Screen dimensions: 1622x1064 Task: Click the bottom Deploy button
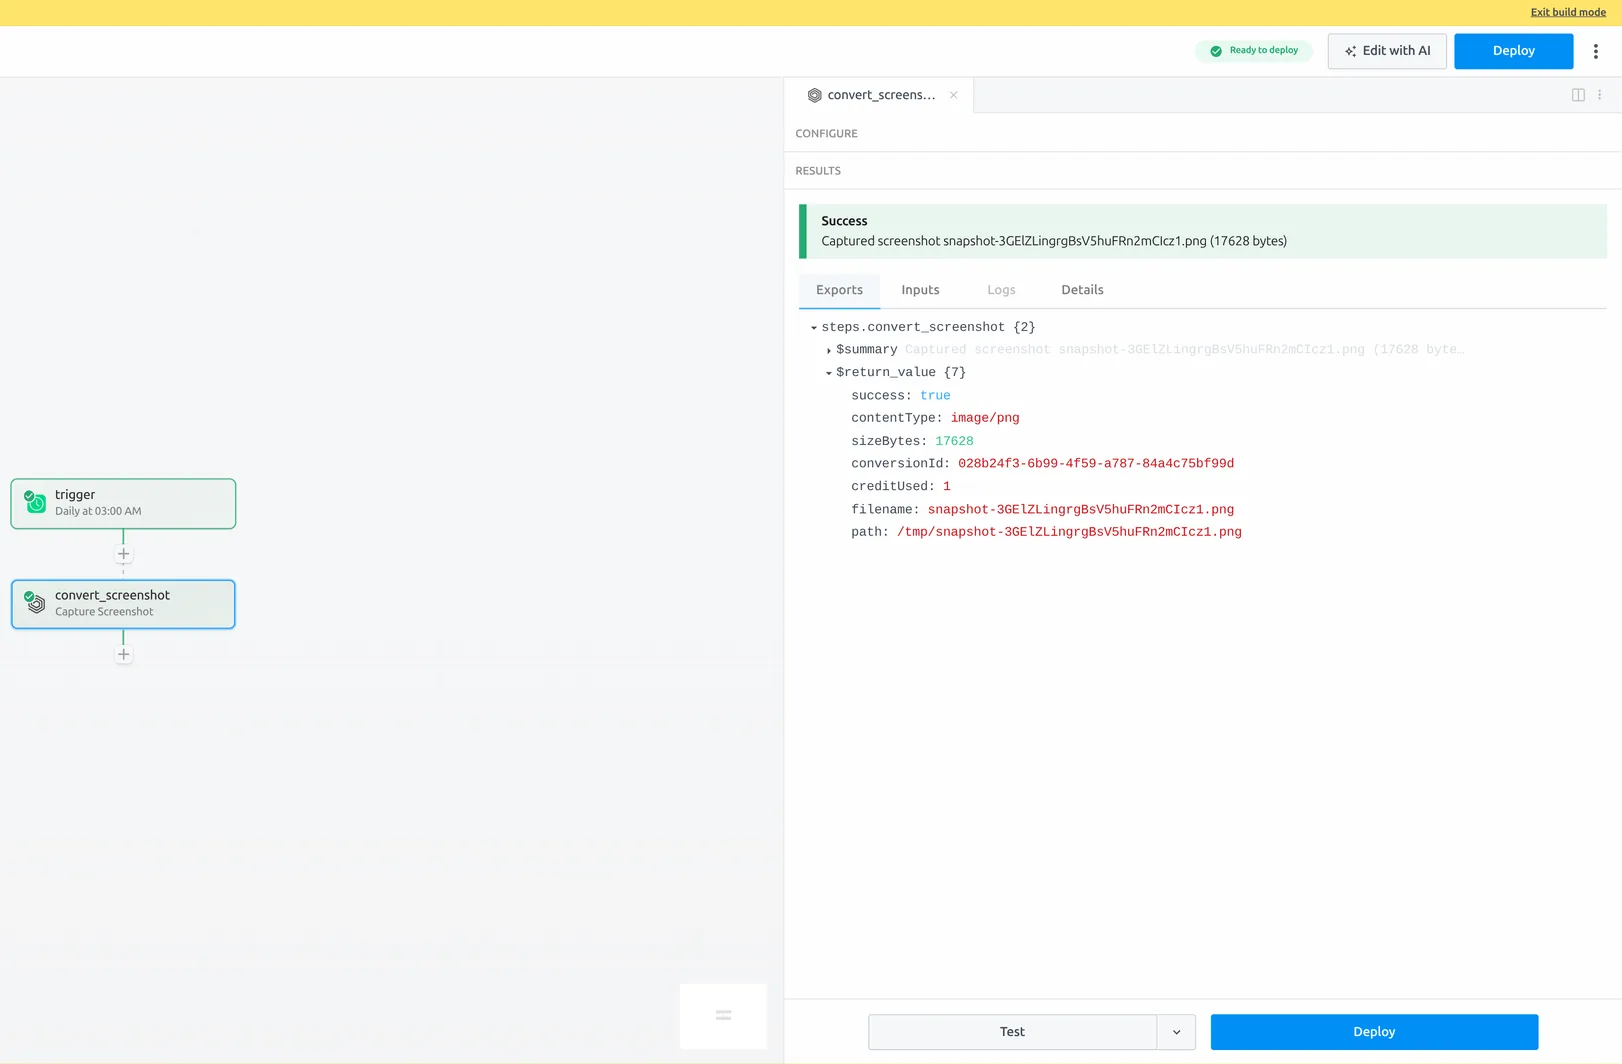(x=1374, y=1032)
